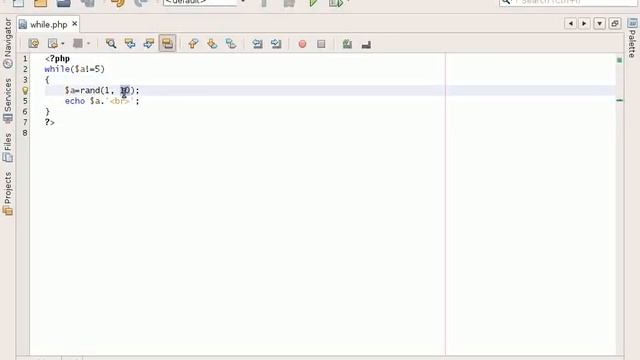This screenshot has width=640, height=360.
Task: Go to last edit location icon
Action: click(x=34, y=44)
